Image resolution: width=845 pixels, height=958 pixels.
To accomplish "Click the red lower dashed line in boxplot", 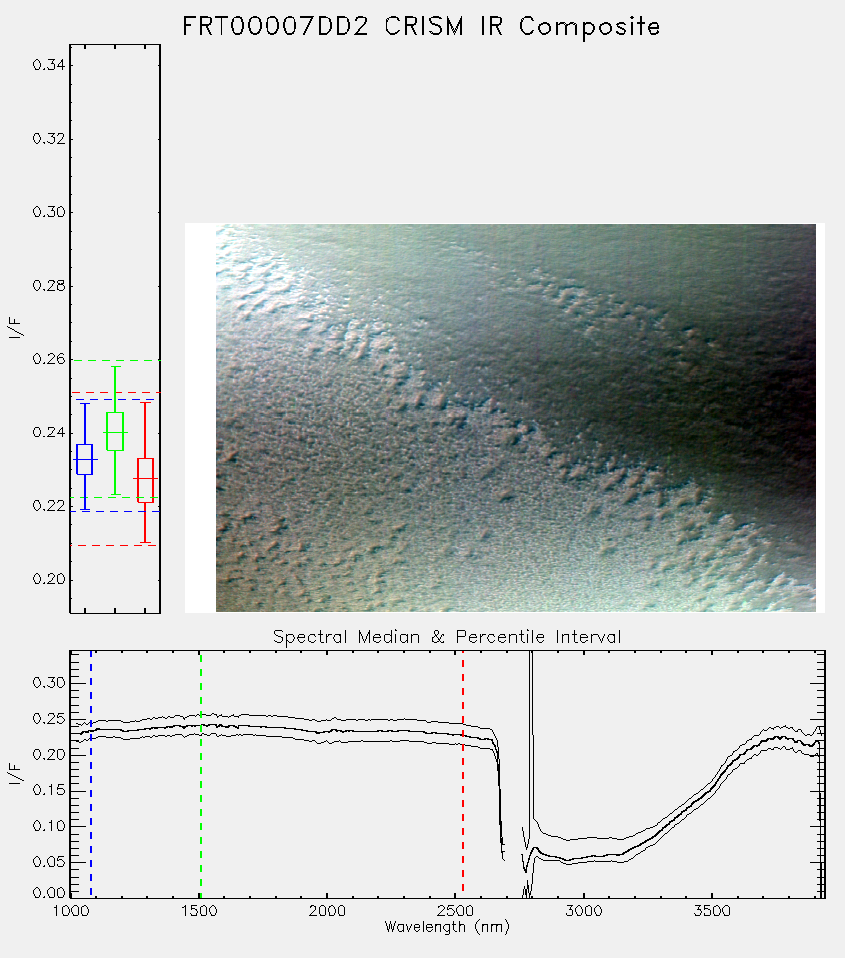I will [x=115, y=545].
